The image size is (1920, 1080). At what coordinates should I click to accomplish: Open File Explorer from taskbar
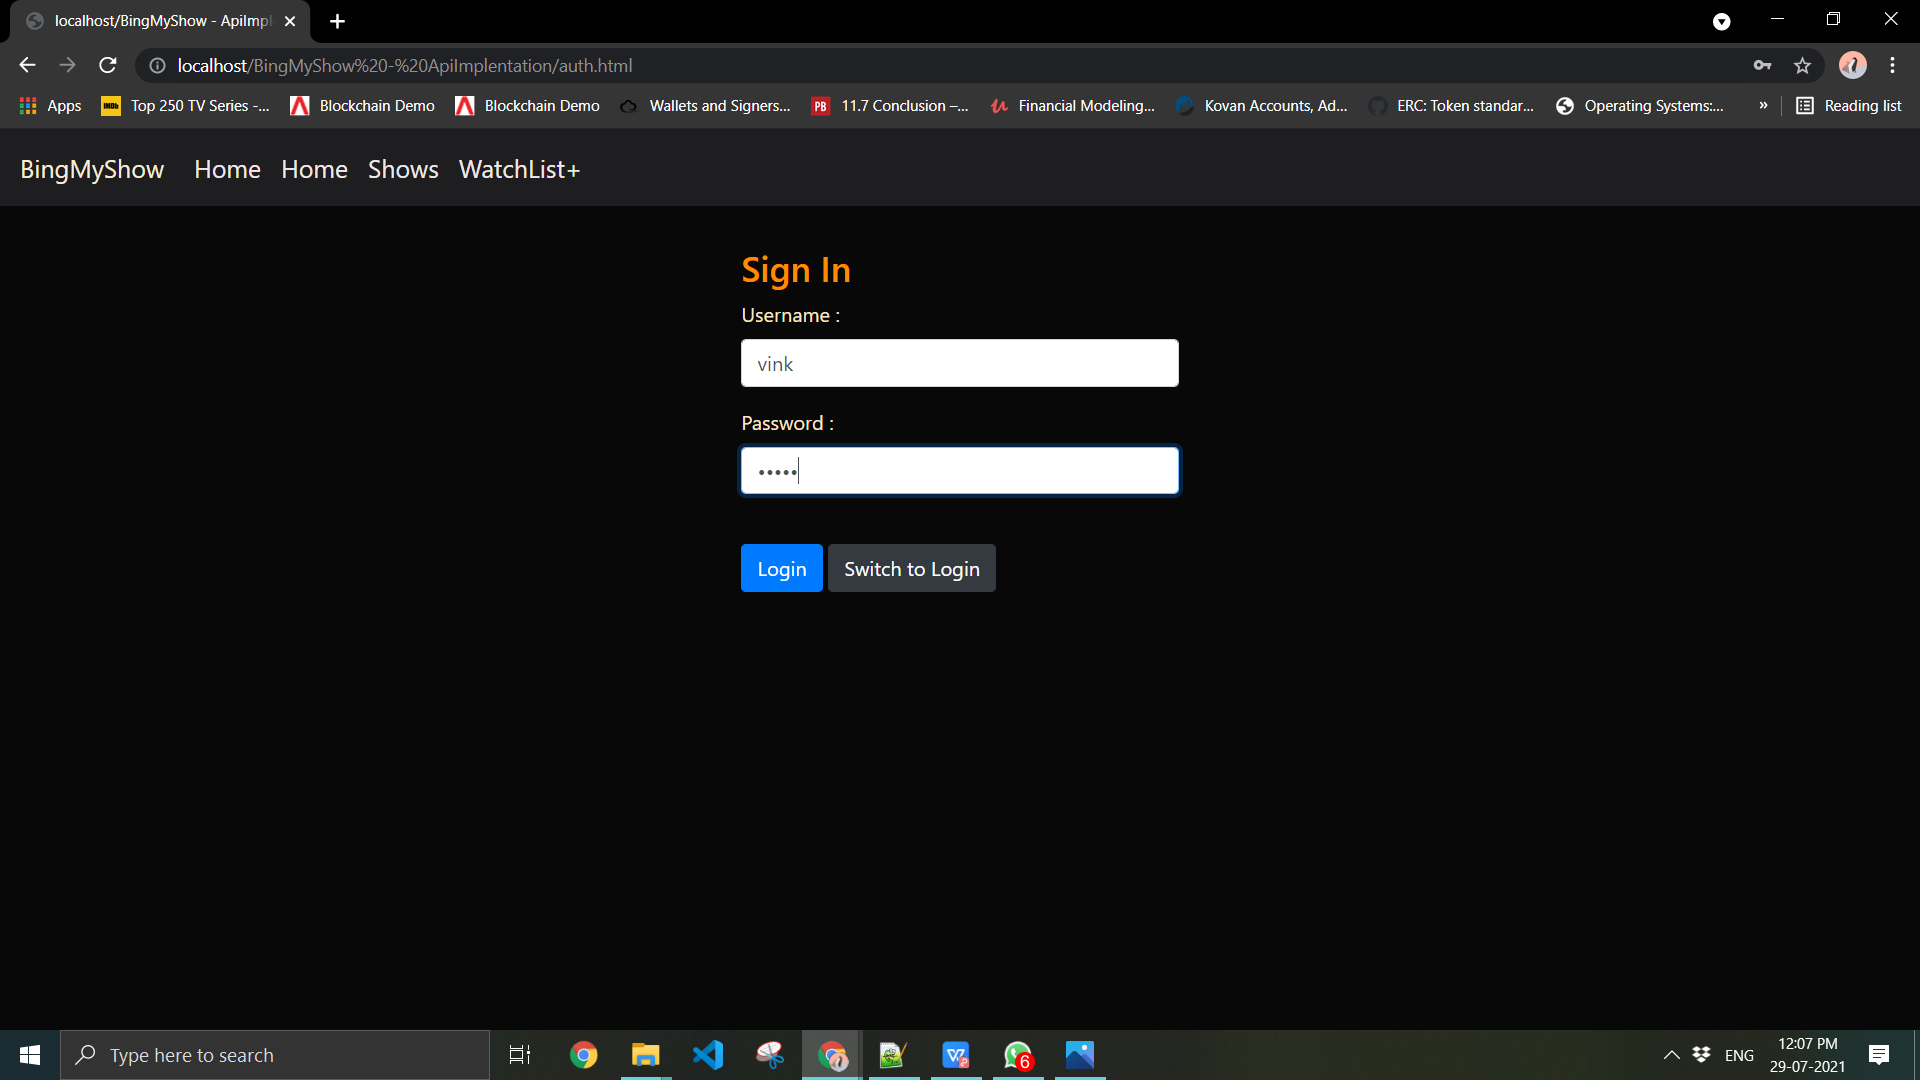coord(645,1055)
